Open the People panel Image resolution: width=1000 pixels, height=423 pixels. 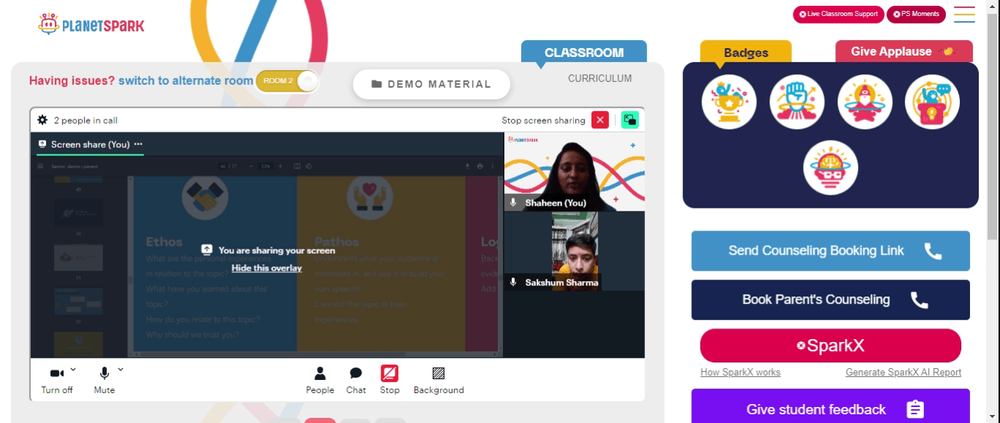(320, 380)
